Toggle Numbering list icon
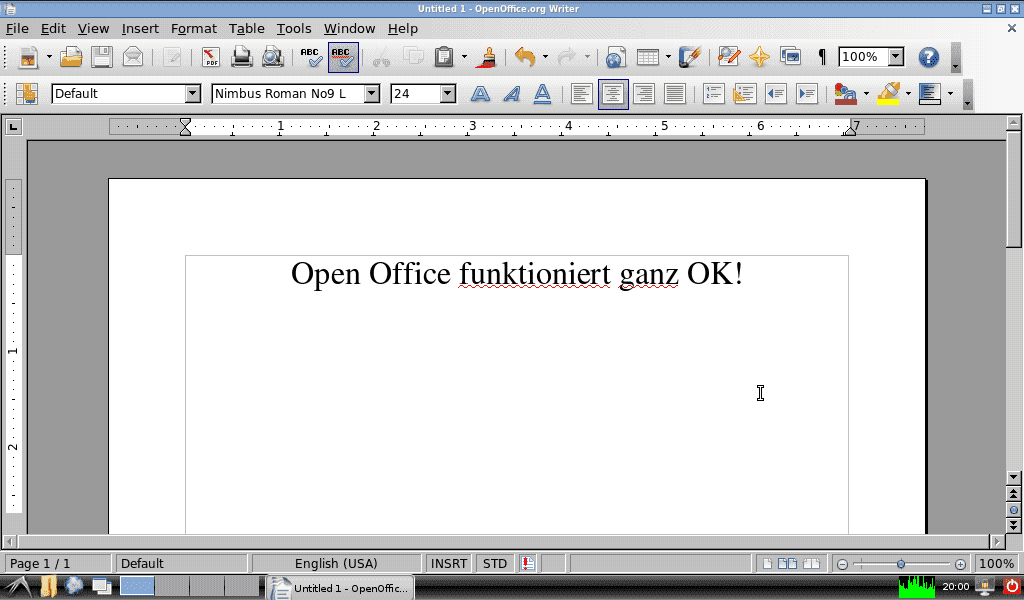 point(714,94)
